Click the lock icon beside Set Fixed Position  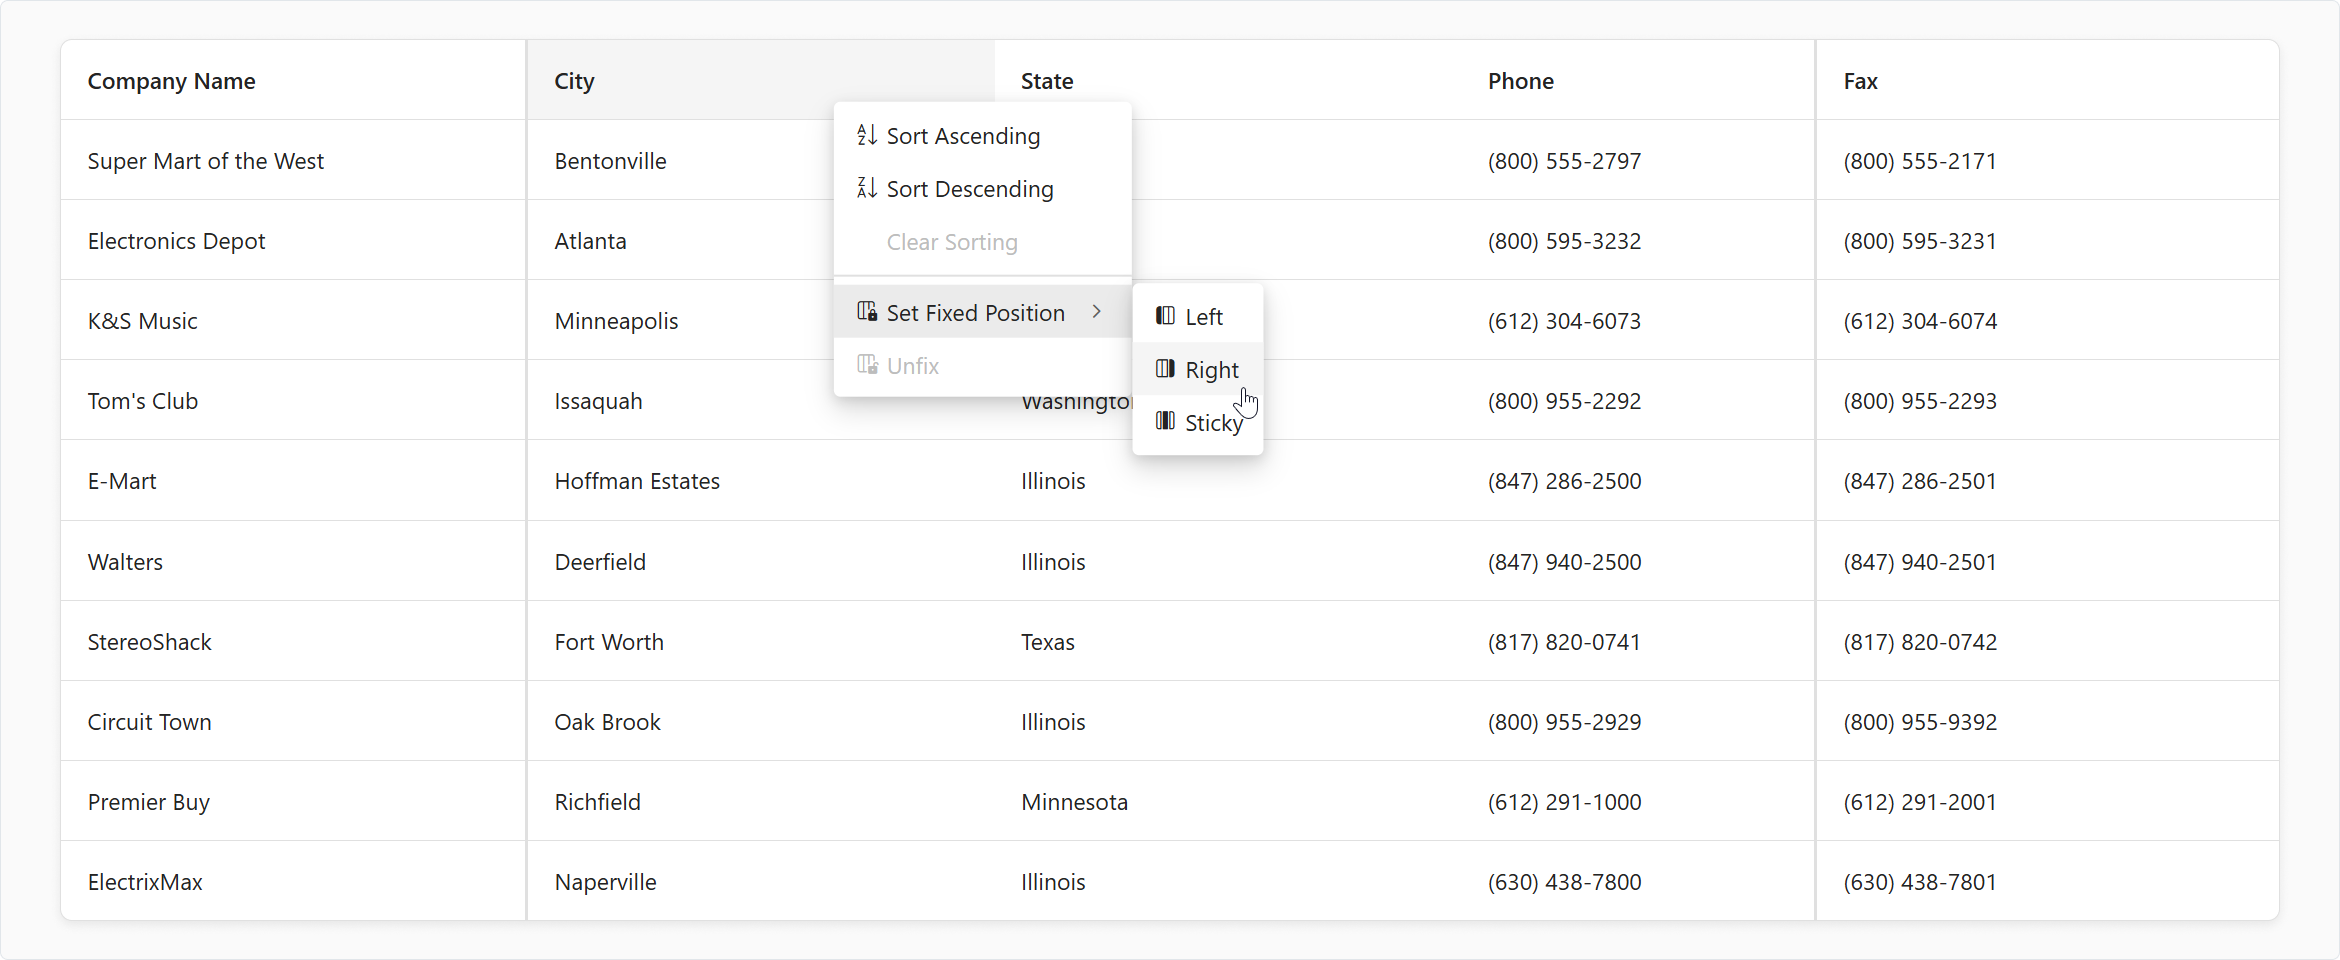[x=866, y=311]
